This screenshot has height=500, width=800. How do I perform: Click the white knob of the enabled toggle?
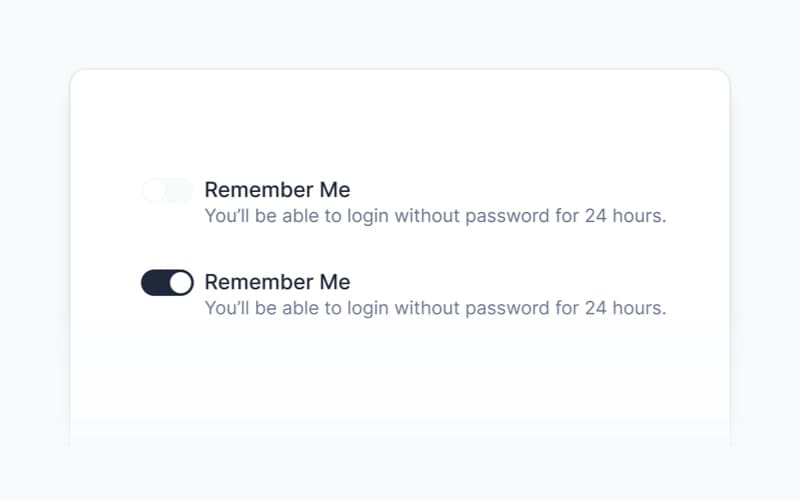pyautogui.click(x=180, y=283)
